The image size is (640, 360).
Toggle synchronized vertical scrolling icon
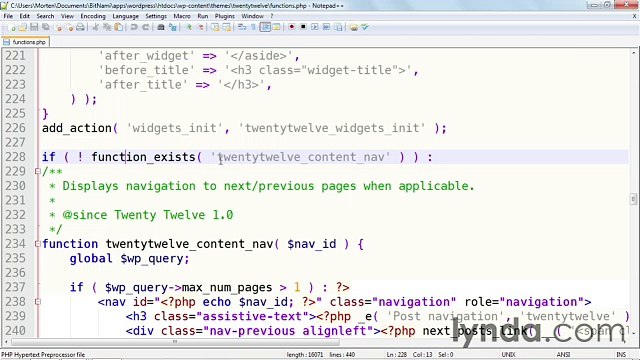[215, 27]
